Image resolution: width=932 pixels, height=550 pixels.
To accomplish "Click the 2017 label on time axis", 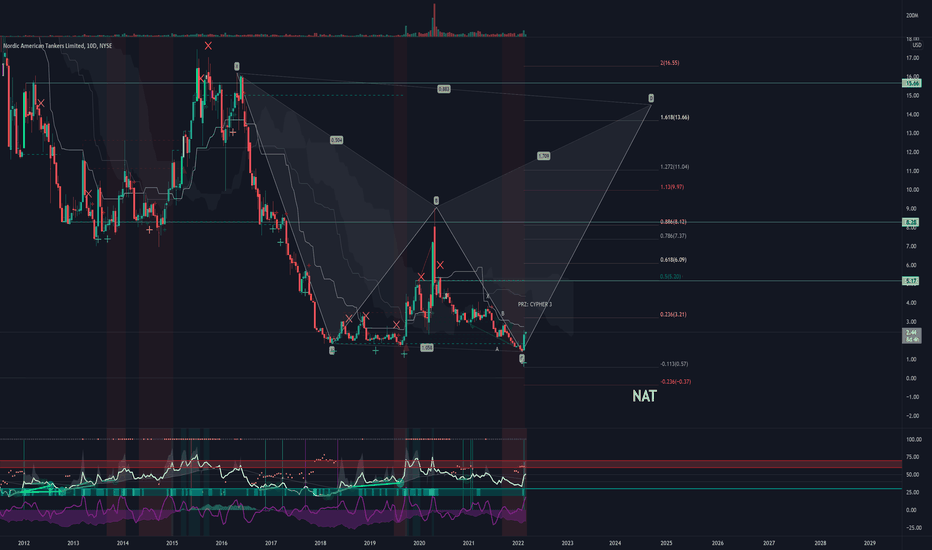I will click(271, 543).
